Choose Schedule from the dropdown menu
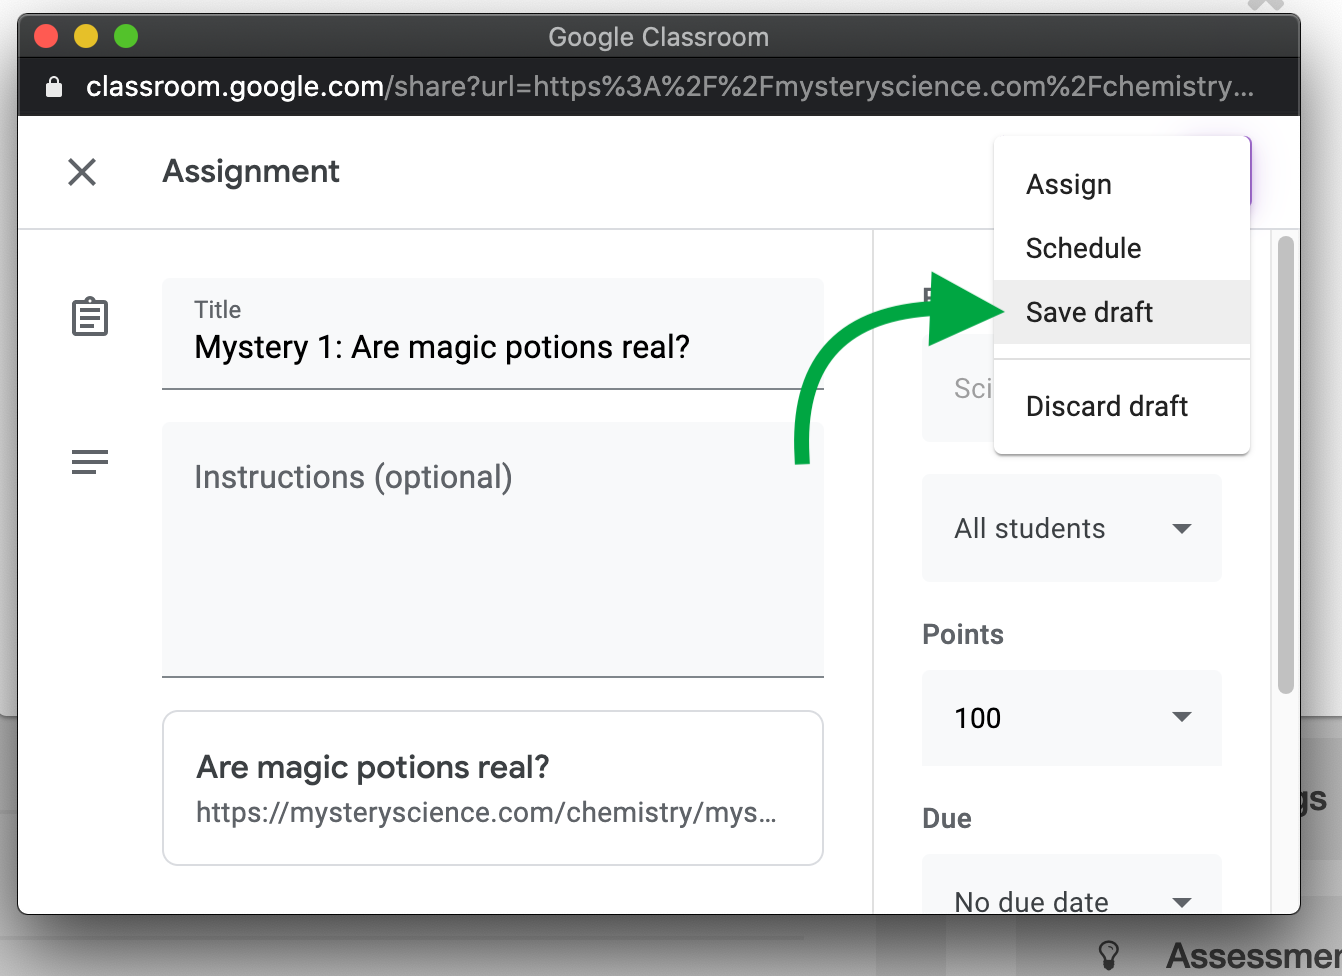 1122,248
